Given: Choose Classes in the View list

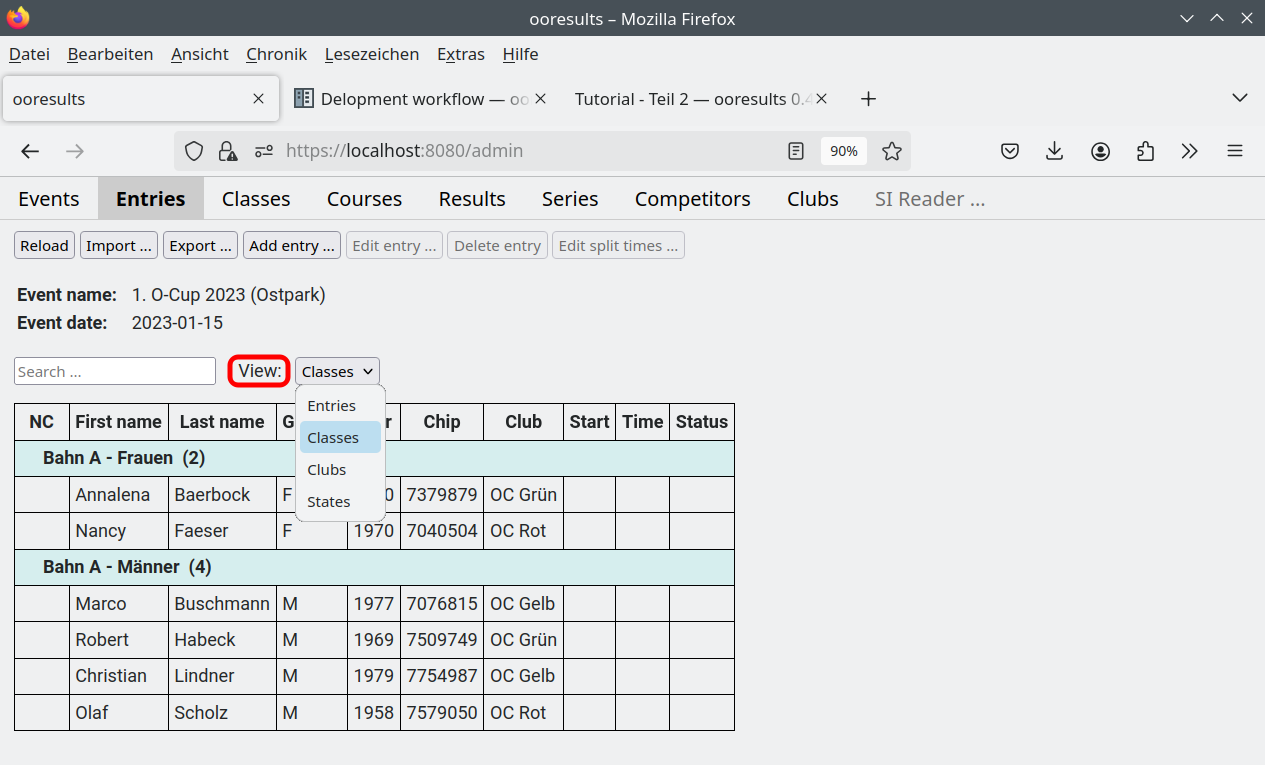Looking at the screenshot, I should pos(340,438).
